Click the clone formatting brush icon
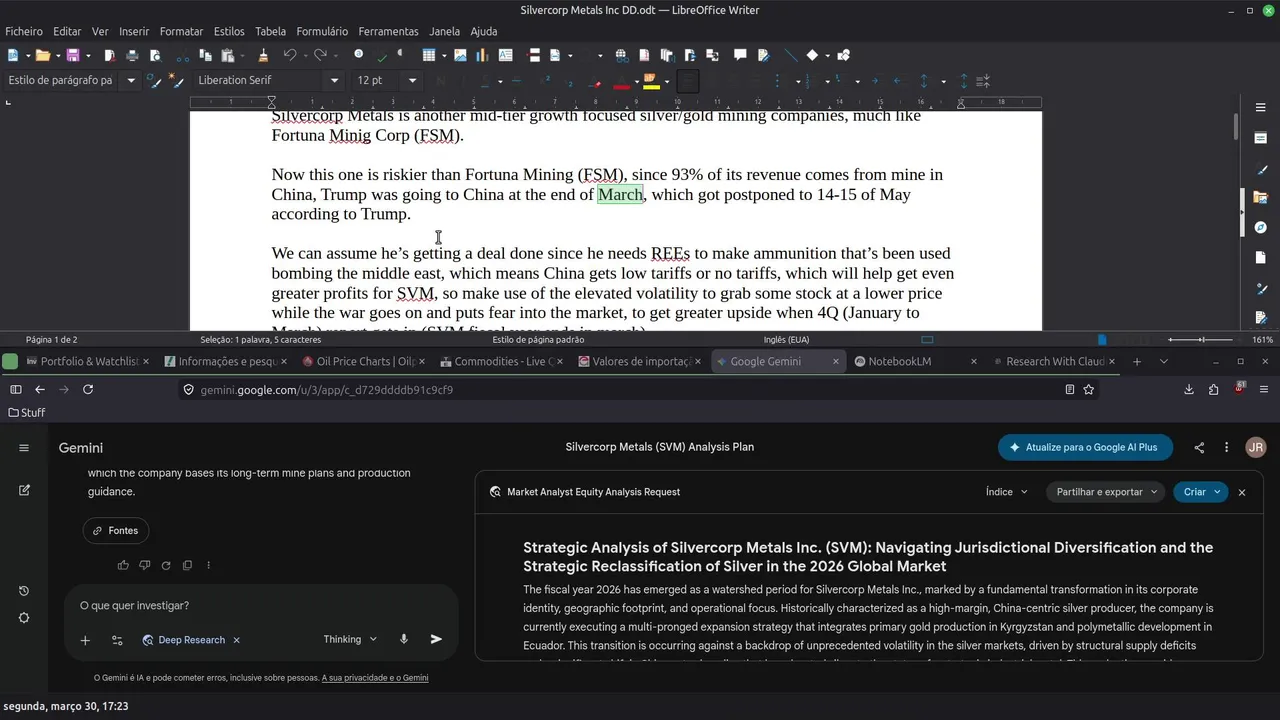1280x720 pixels. tap(263, 55)
